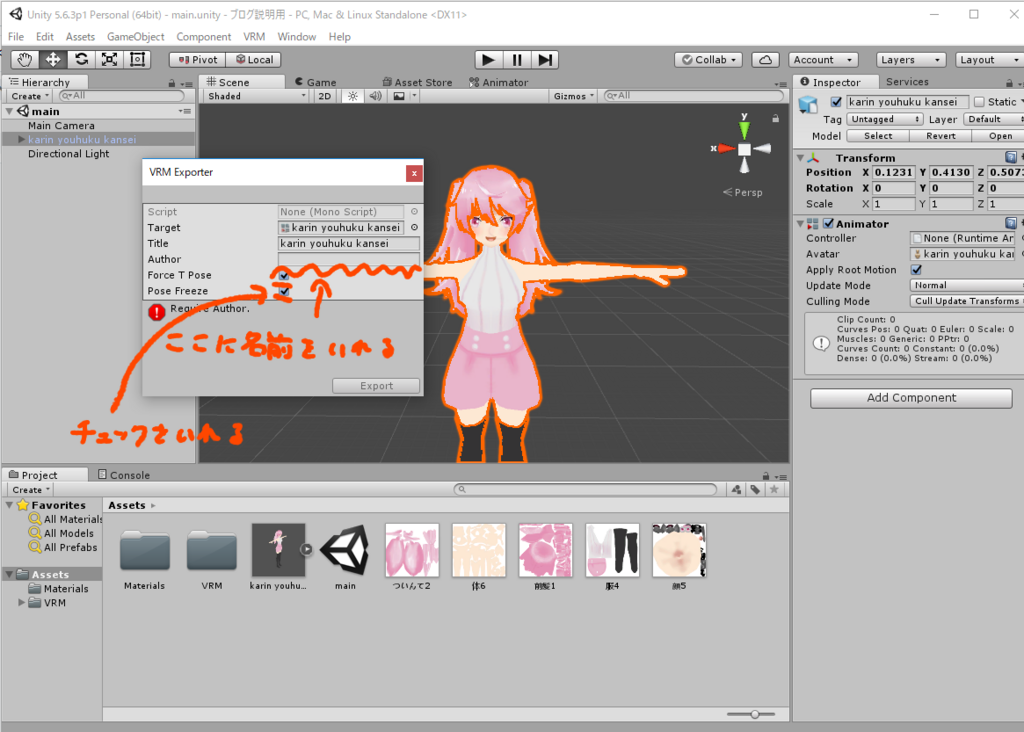Toggle 2D scene view mode
The image size is (1024, 732).
coord(325,96)
